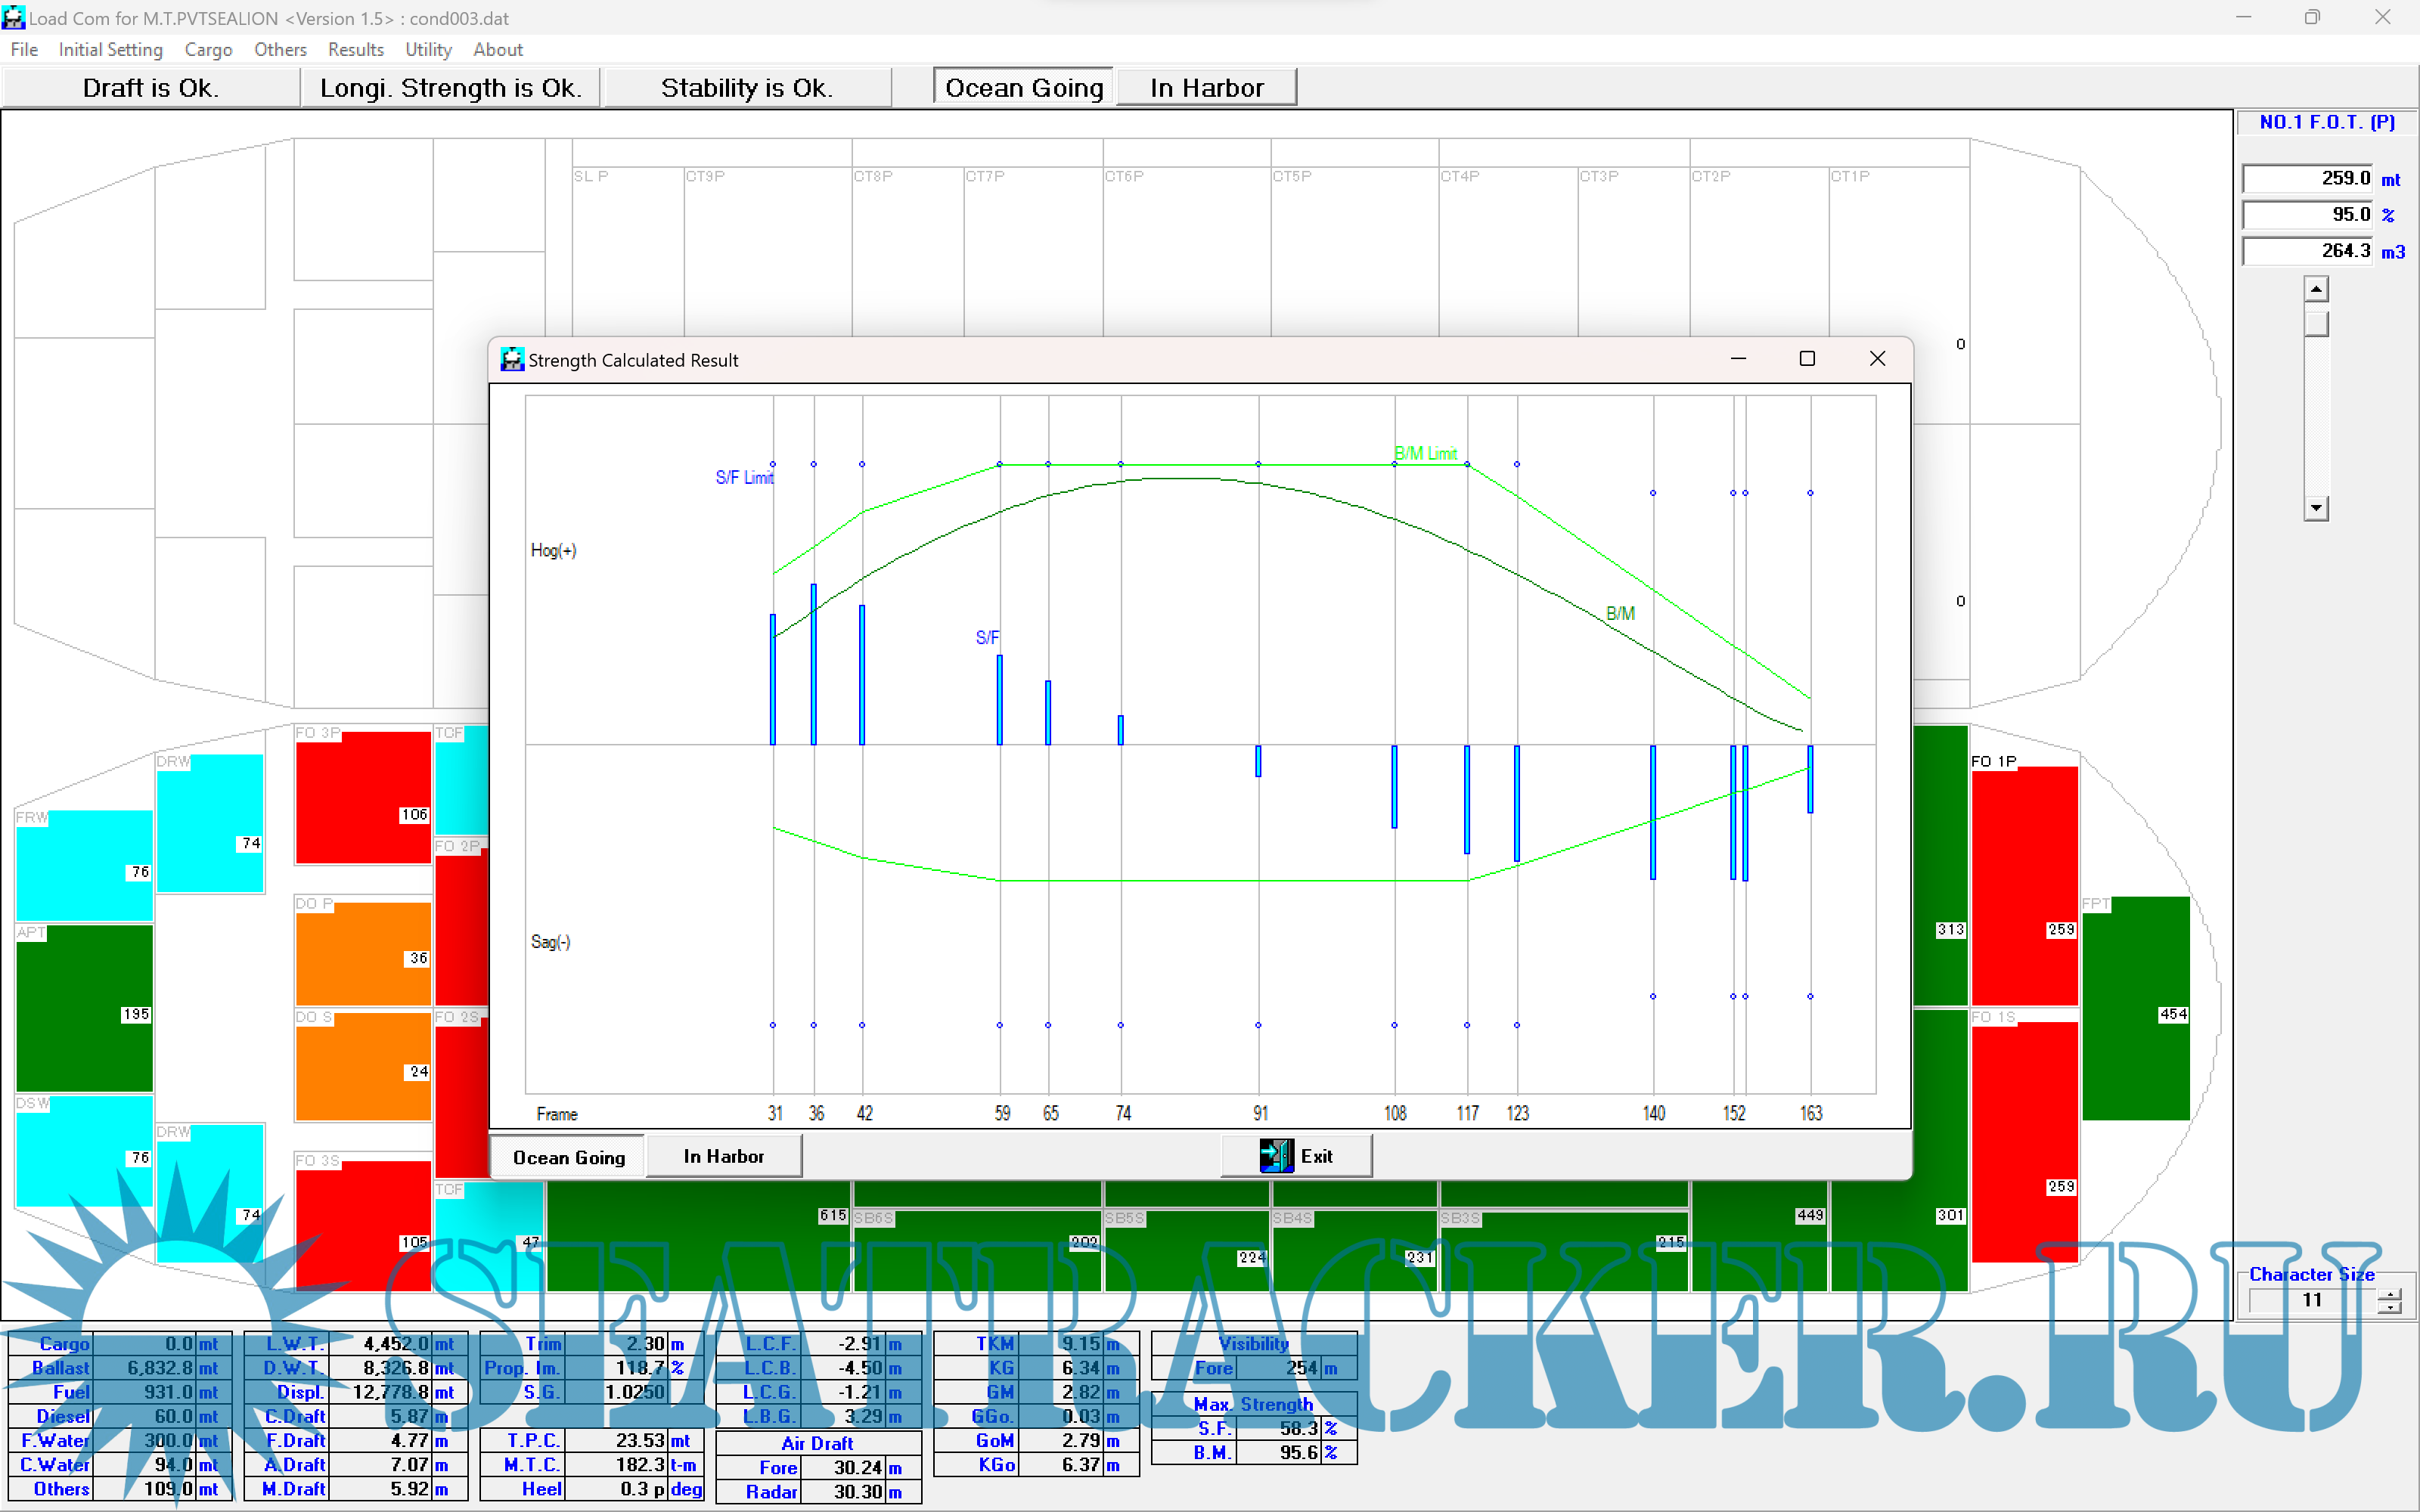
Task: Toggle the Ocean Going mode in main toolbar
Action: (x=1023, y=88)
